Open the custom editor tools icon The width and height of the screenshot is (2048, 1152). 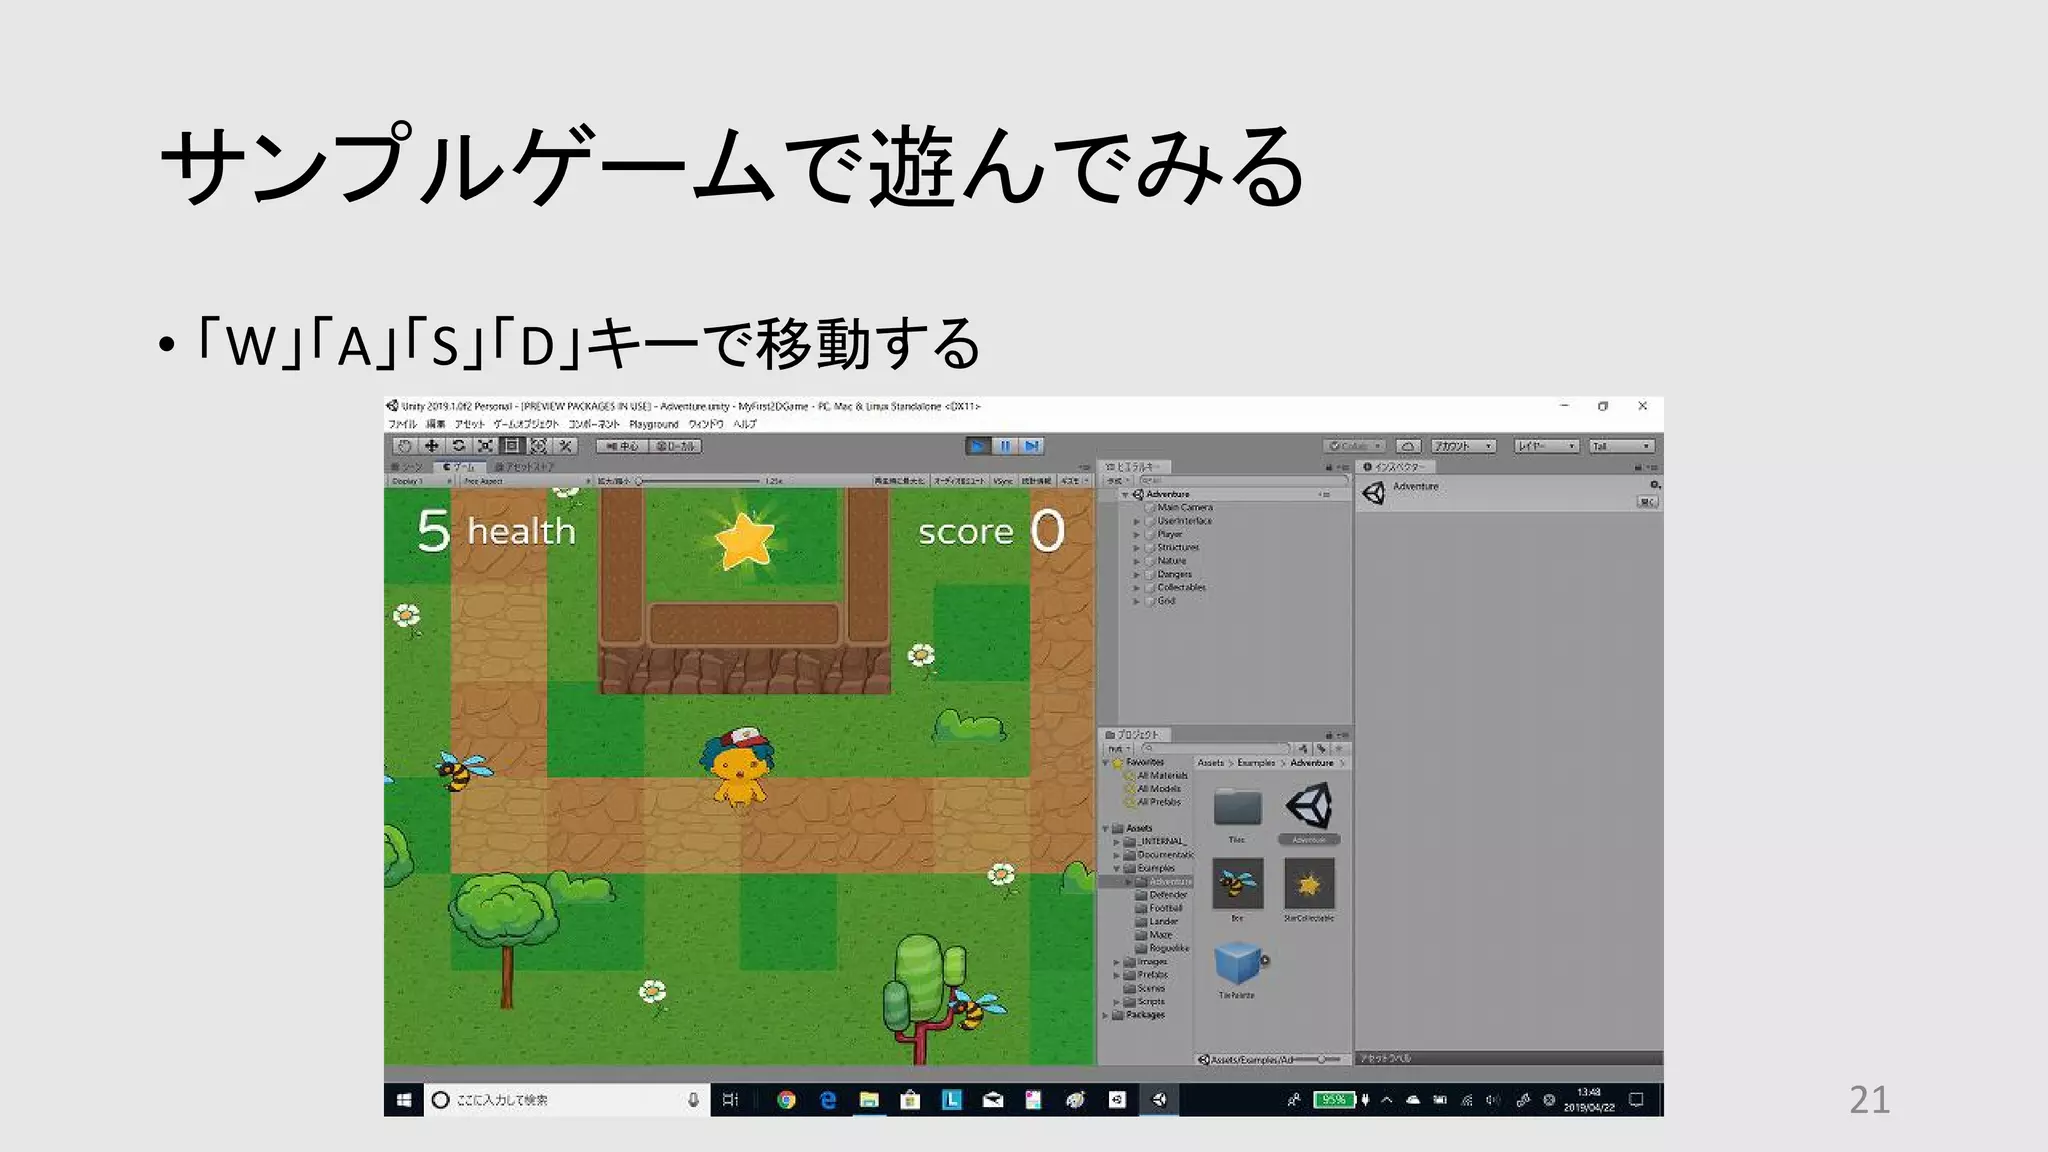[x=565, y=446]
